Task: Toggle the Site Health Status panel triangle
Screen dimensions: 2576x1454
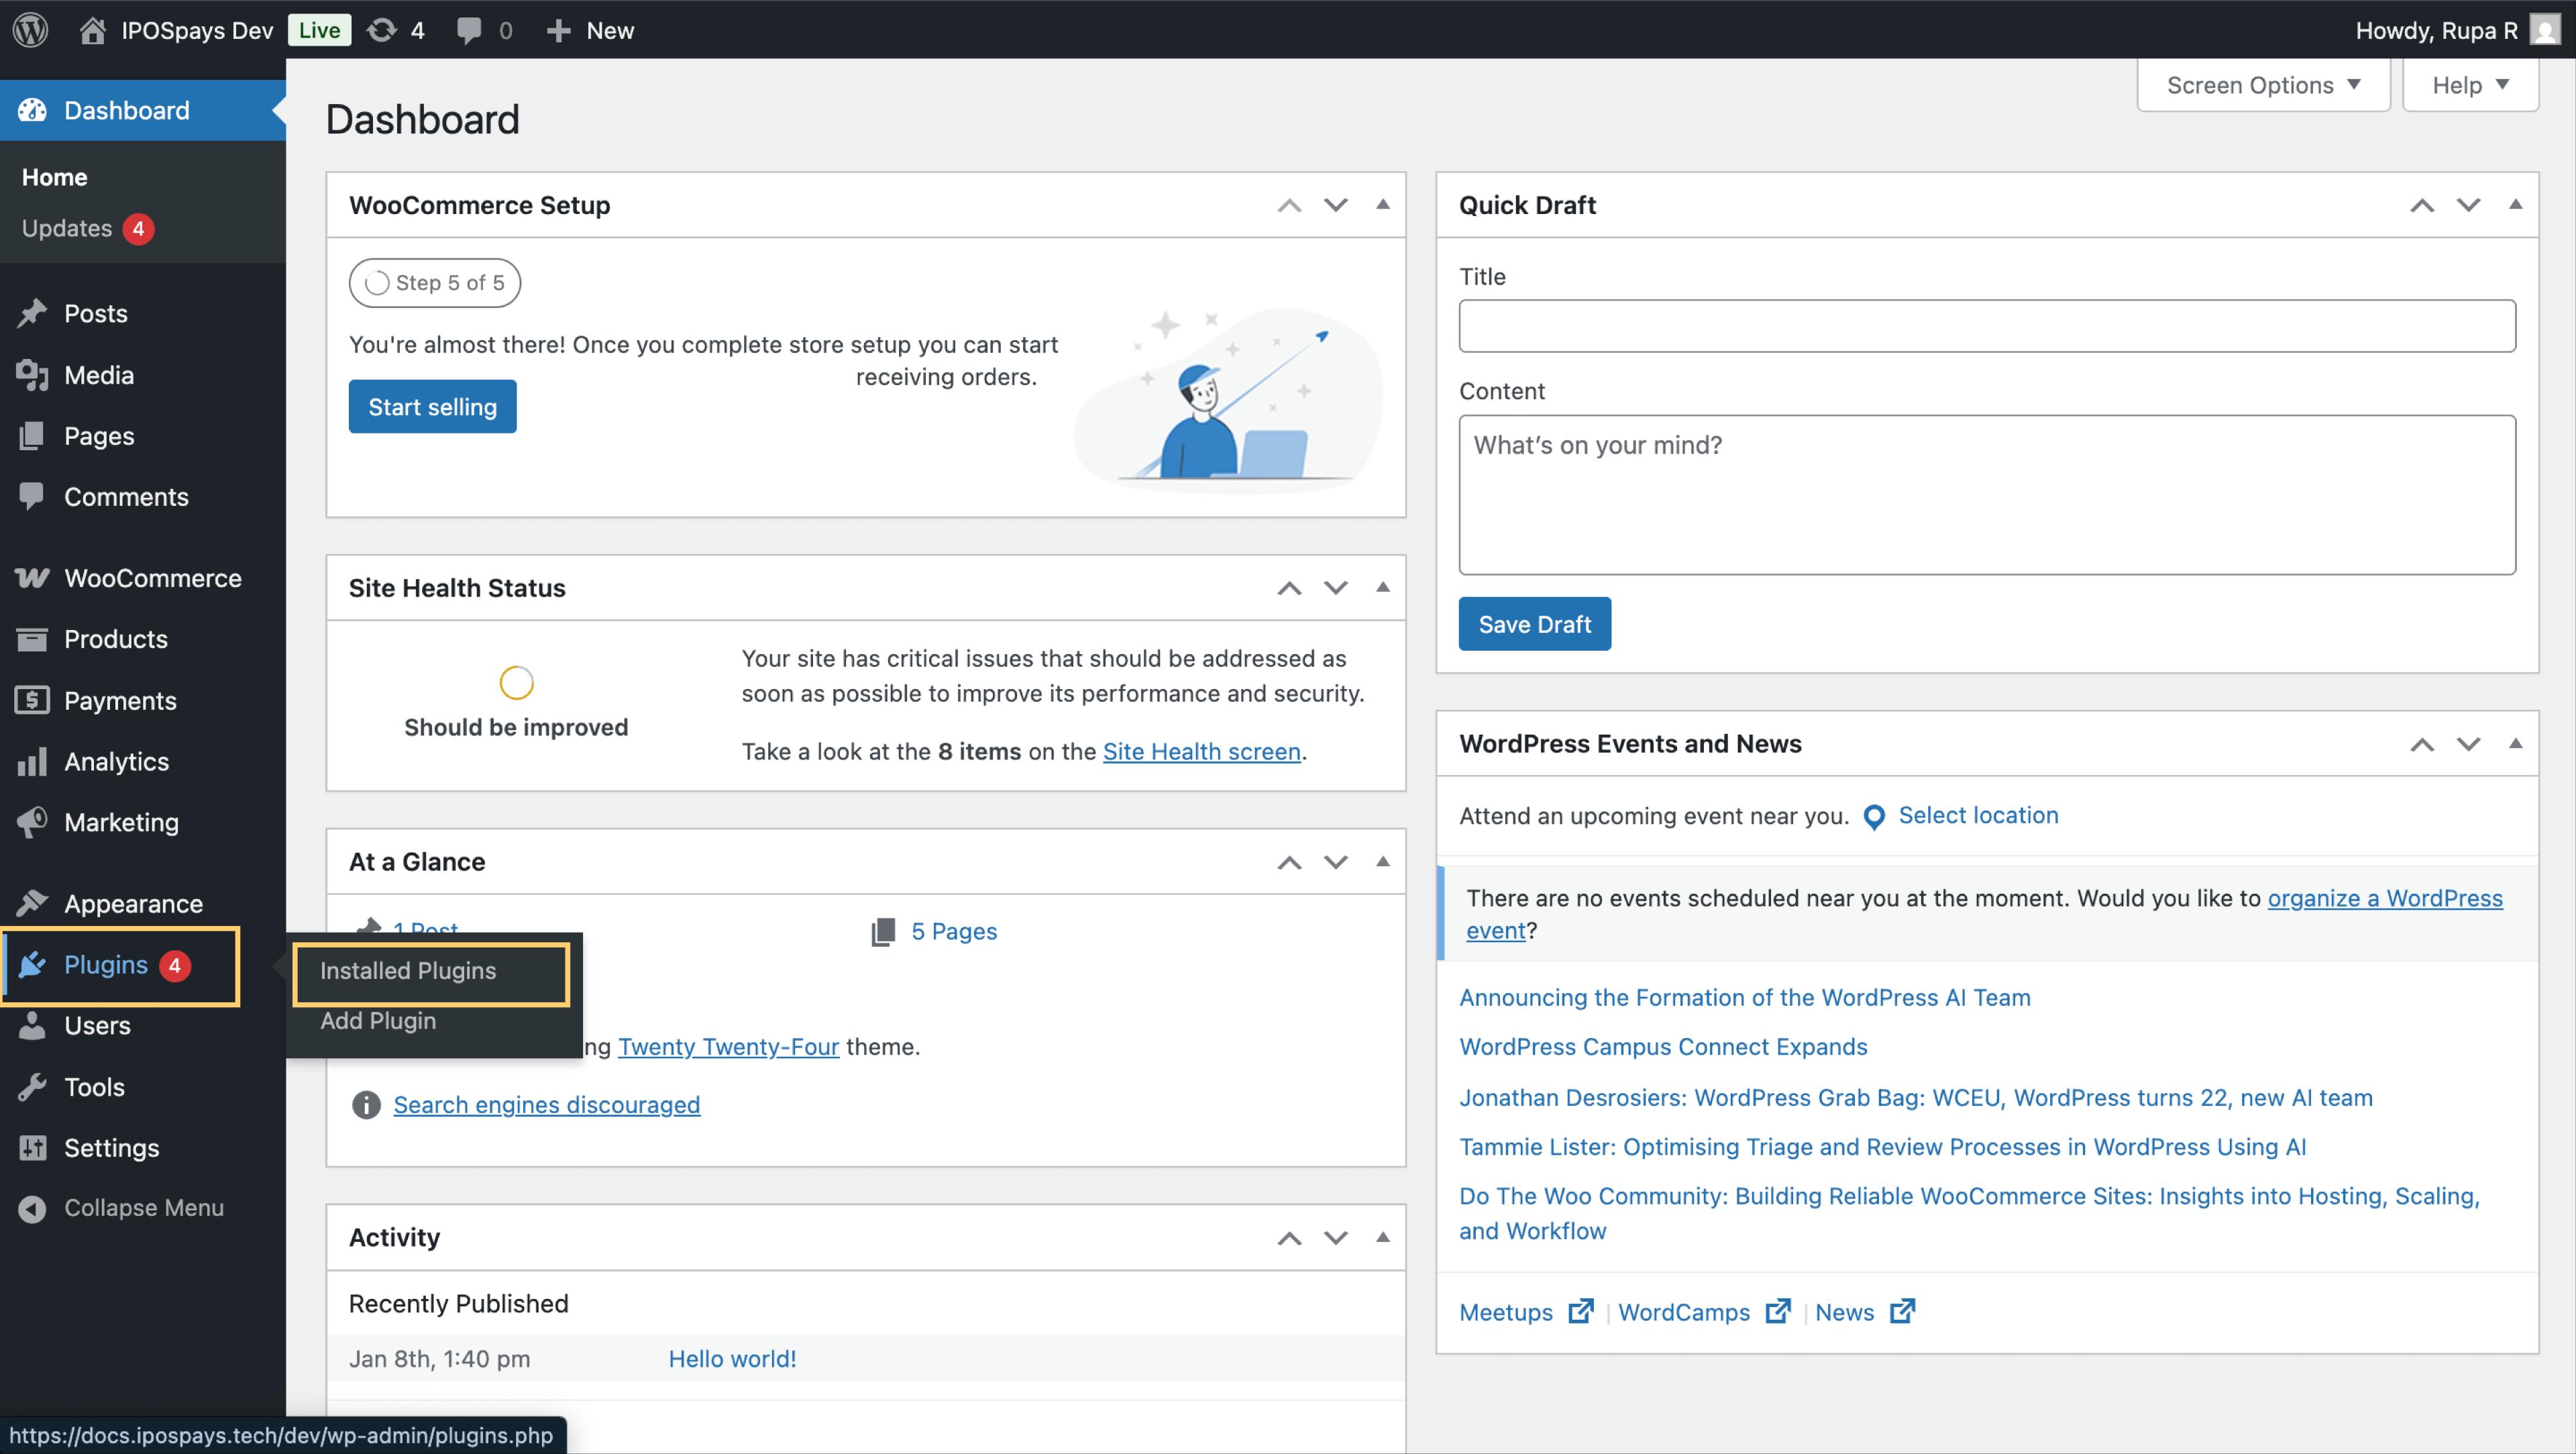Action: [1382, 587]
